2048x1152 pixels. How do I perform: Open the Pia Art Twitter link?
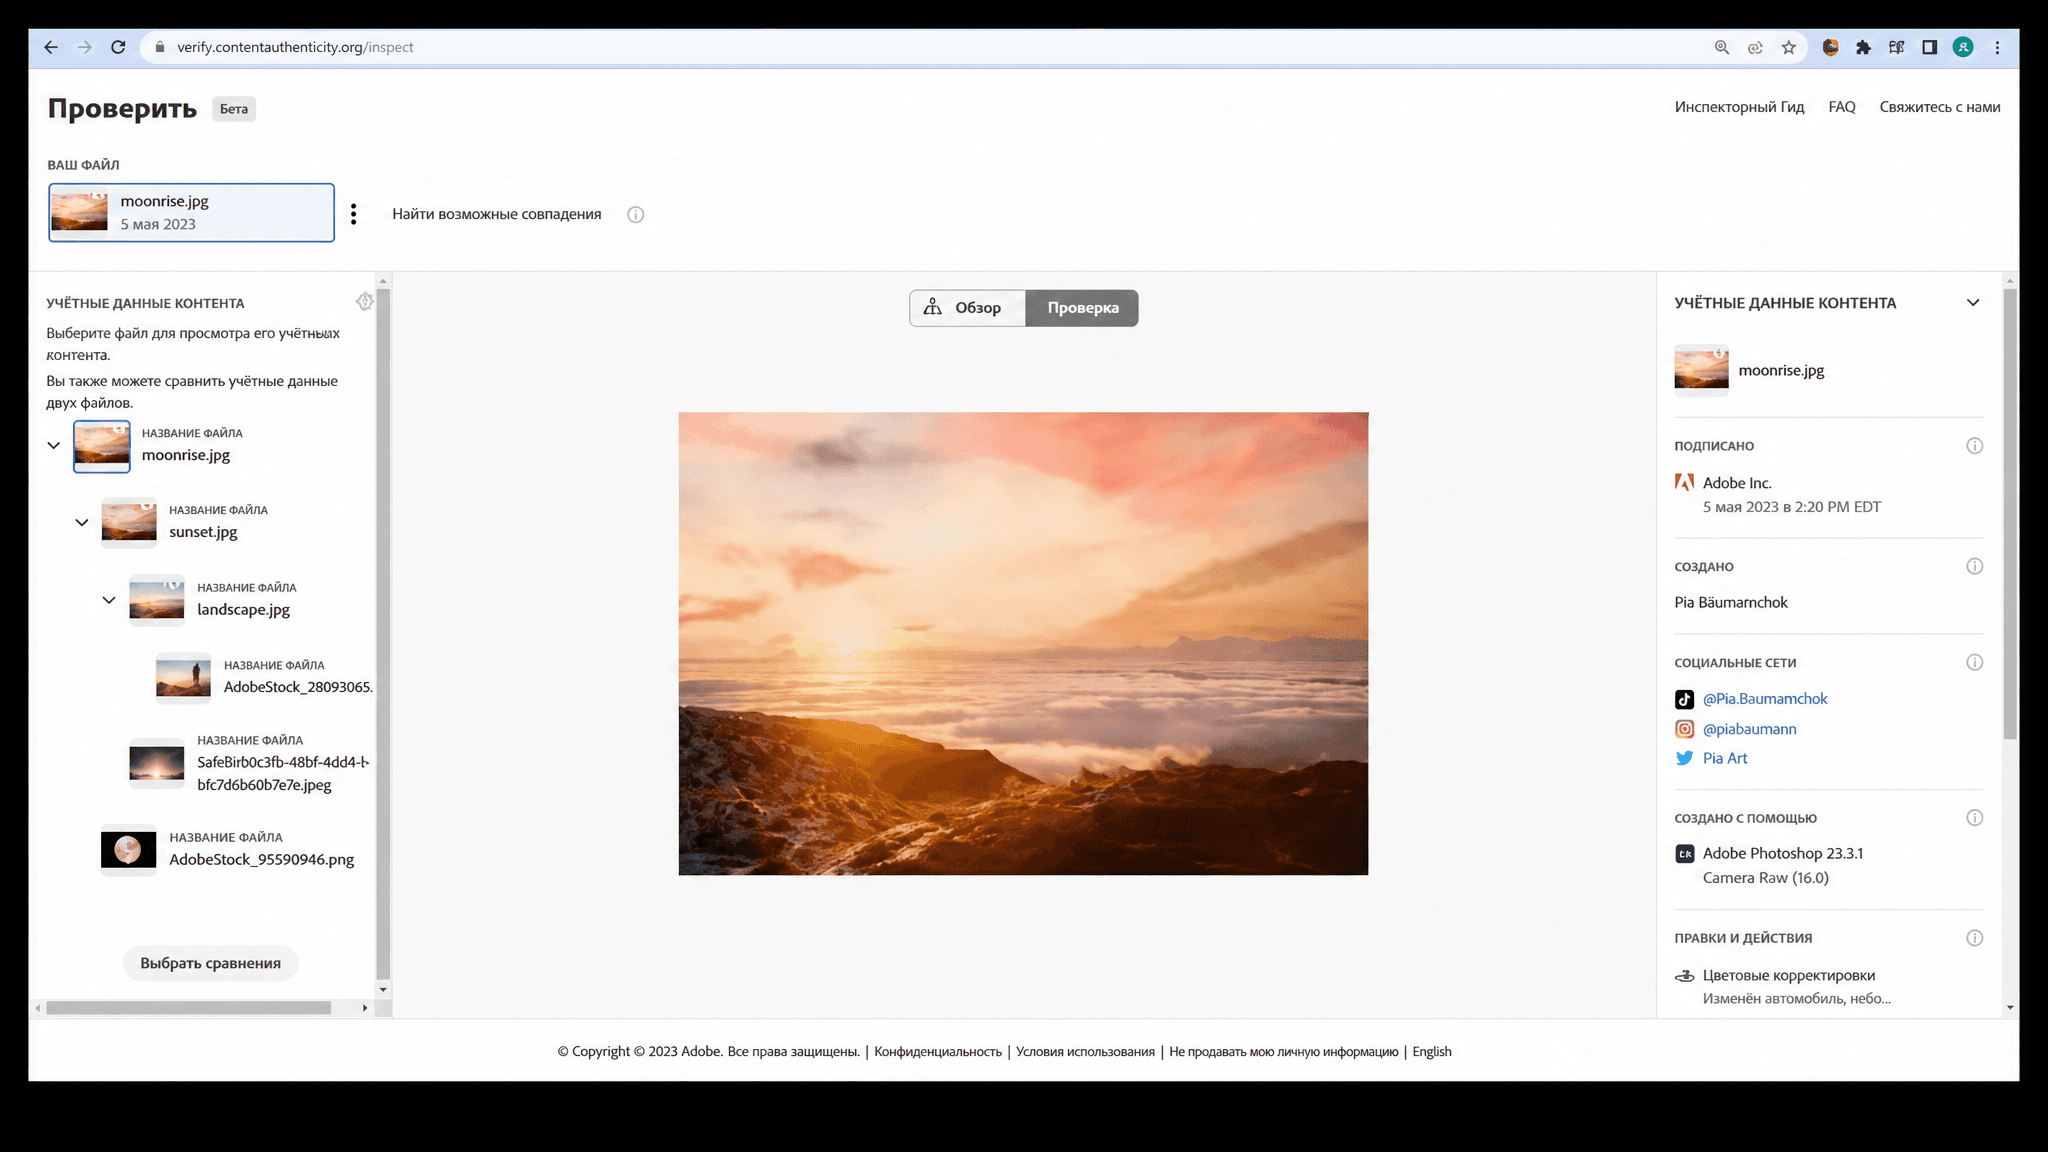coord(1725,758)
